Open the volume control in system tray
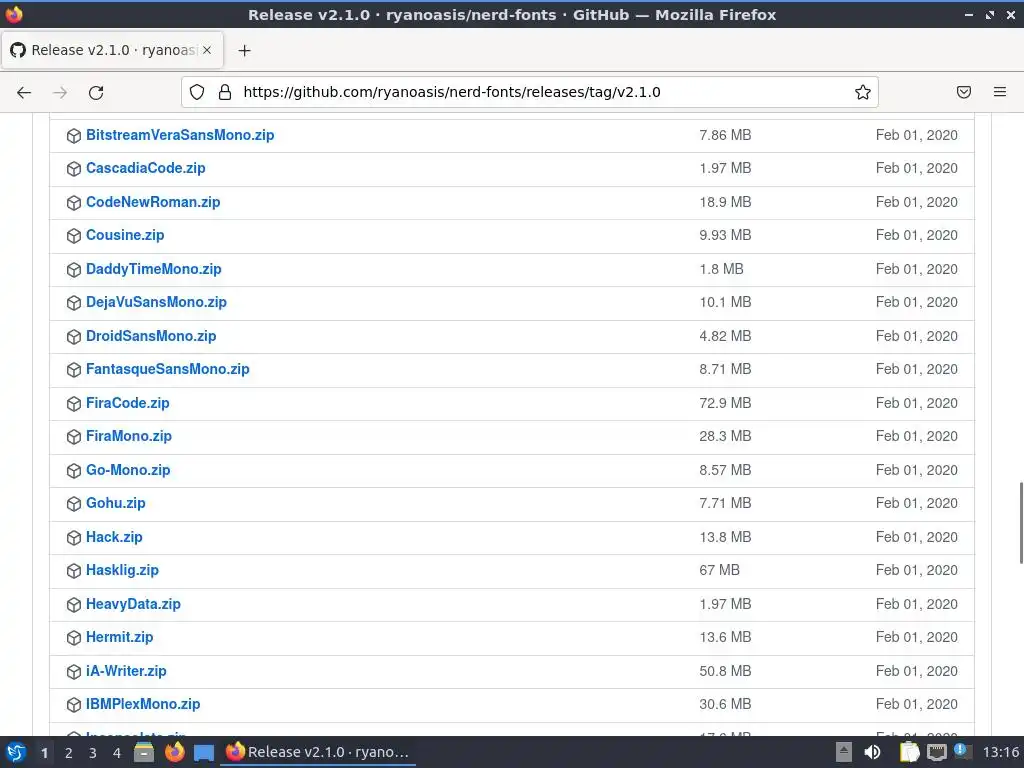Image resolution: width=1024 pixels, height=768 pixels. coord(872,752)
